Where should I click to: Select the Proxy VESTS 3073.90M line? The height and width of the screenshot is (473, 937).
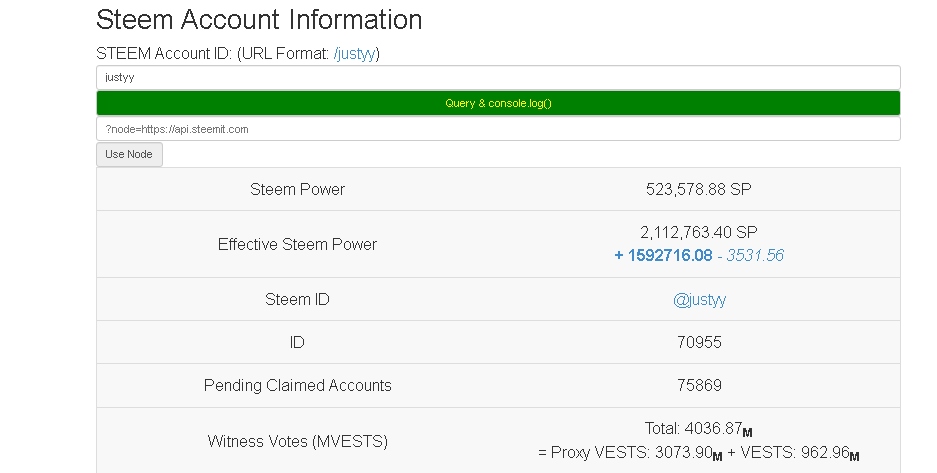point(699,453)
